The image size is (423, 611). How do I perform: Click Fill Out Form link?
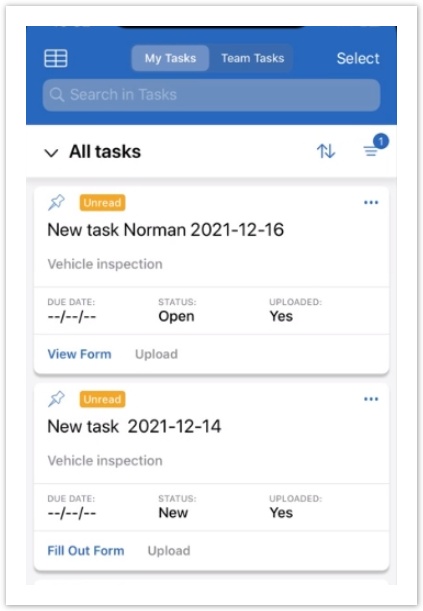coord(86,551)
